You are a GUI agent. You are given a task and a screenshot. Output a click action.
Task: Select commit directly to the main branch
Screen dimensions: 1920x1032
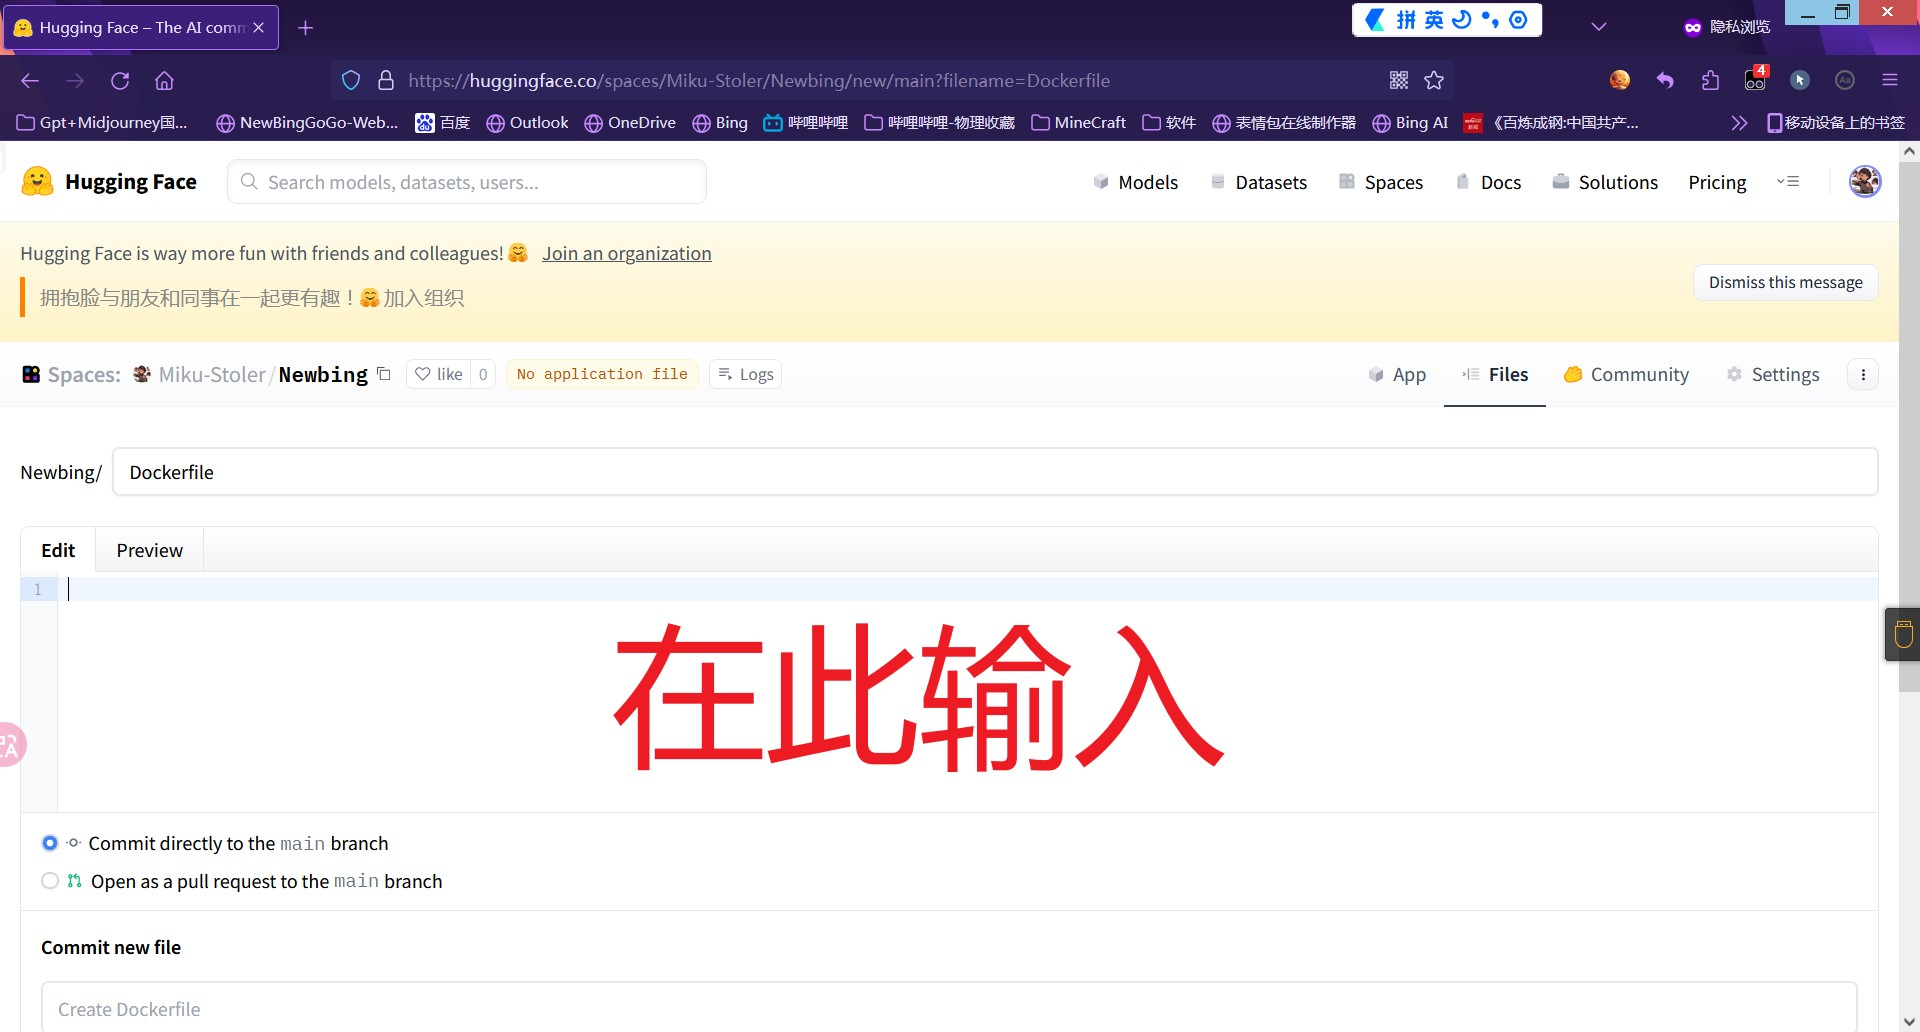tap(49, 843)
